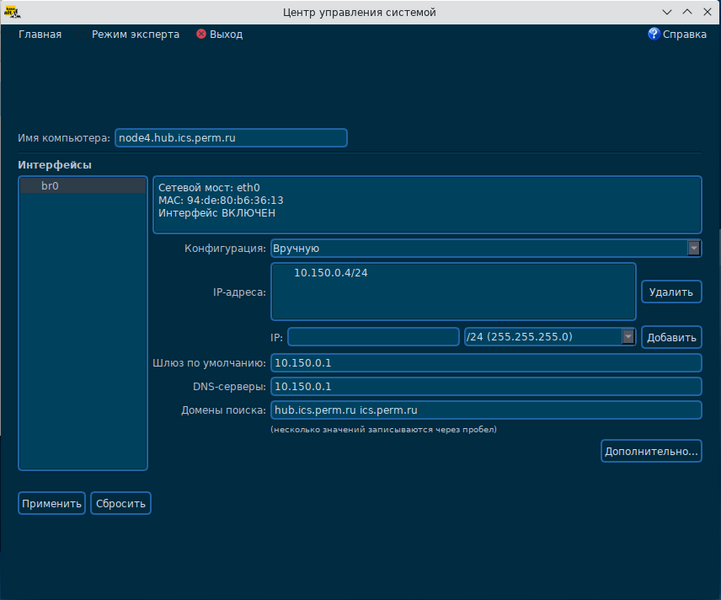The image size is (721, 600).
Task: Click the Конфигурация dropdown arrow
Action: (x=693, y=248)
